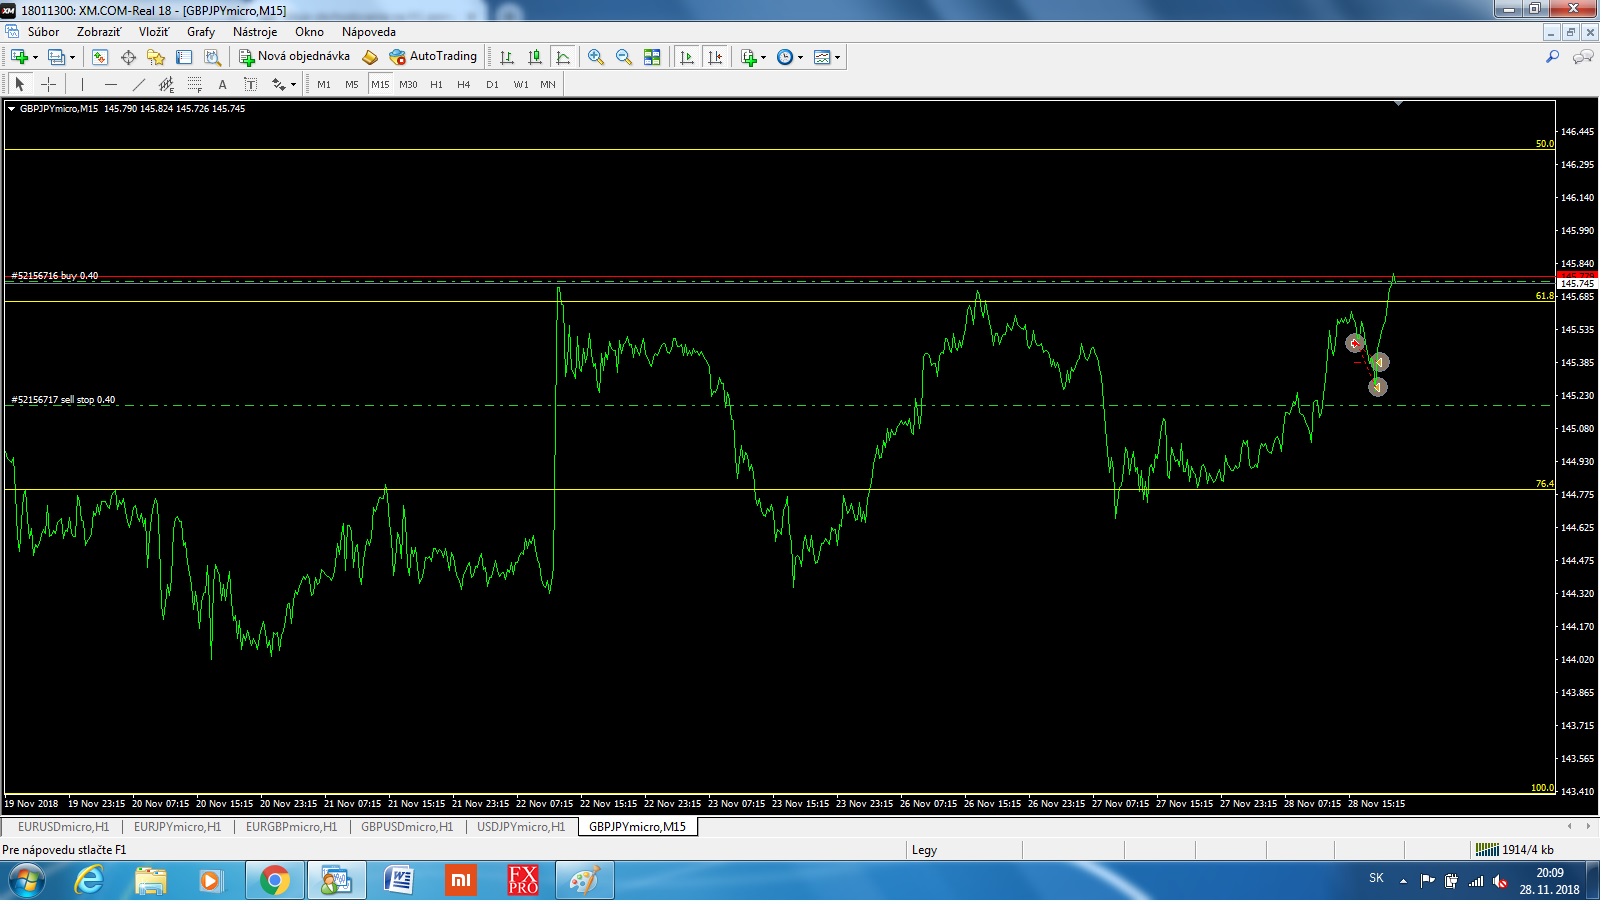Open the Súbor menu
Viewport: 1602px width, 904px height.
(x=44, y=32)
